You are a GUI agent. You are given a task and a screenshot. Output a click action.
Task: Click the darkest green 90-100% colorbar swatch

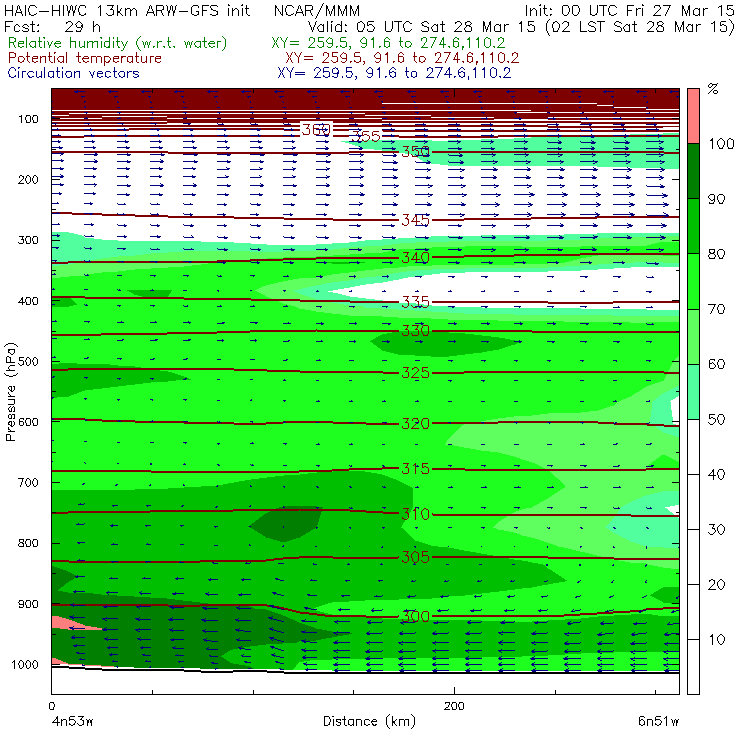[x=693, y=171]
